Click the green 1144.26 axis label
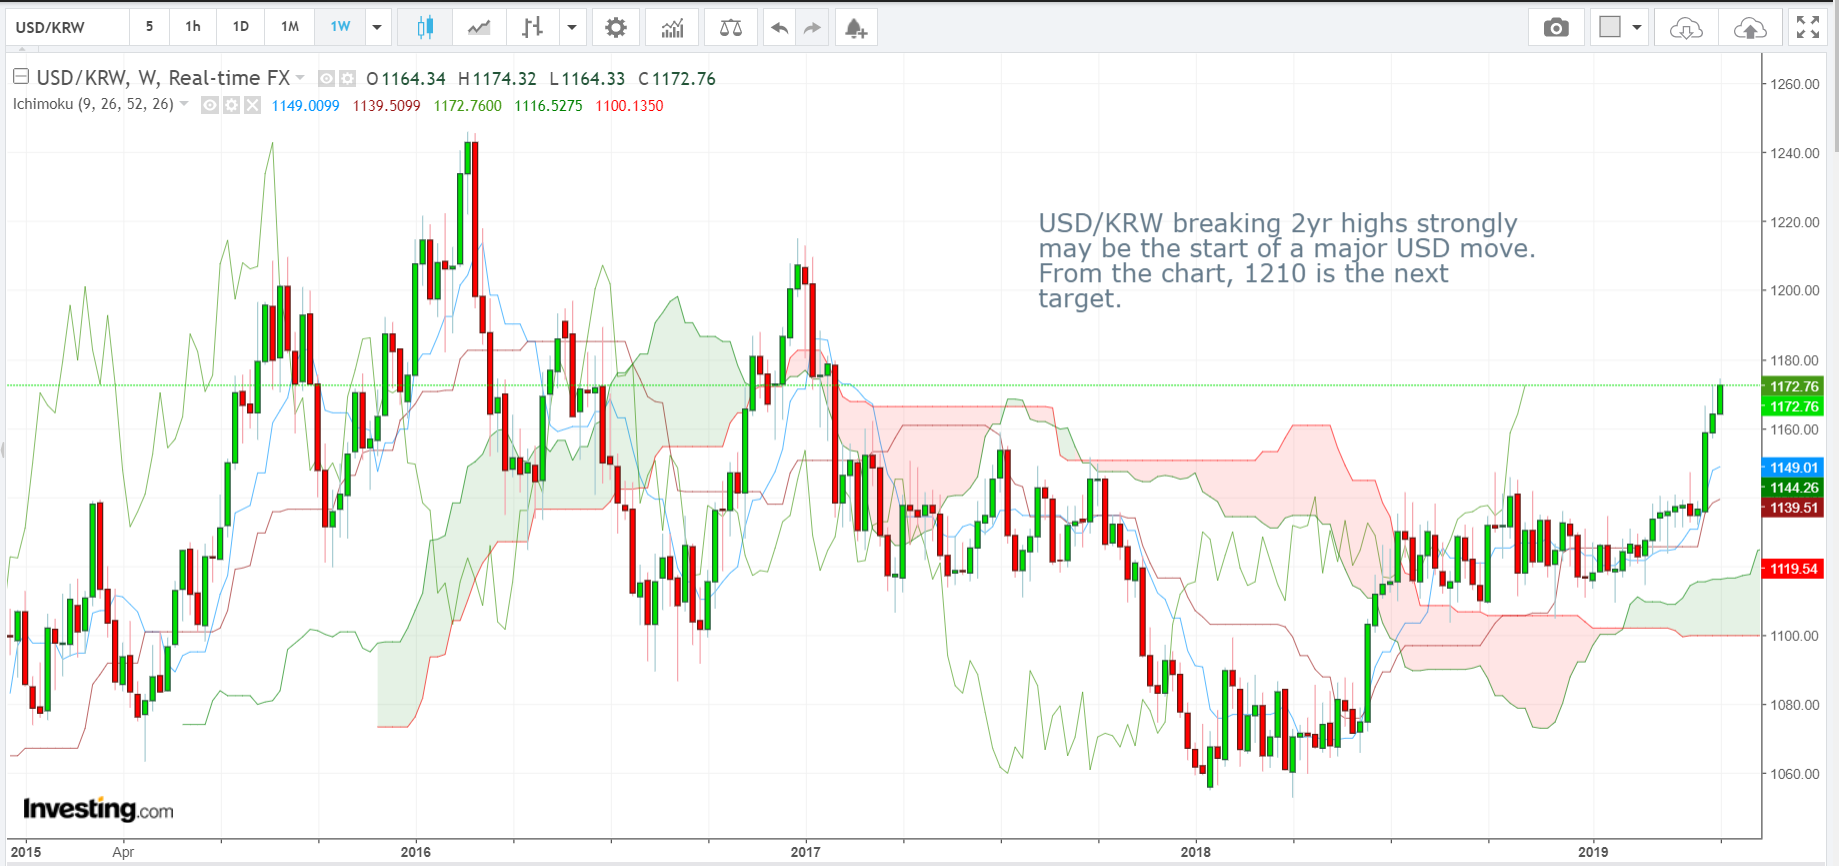 [x=1794, y=487]
